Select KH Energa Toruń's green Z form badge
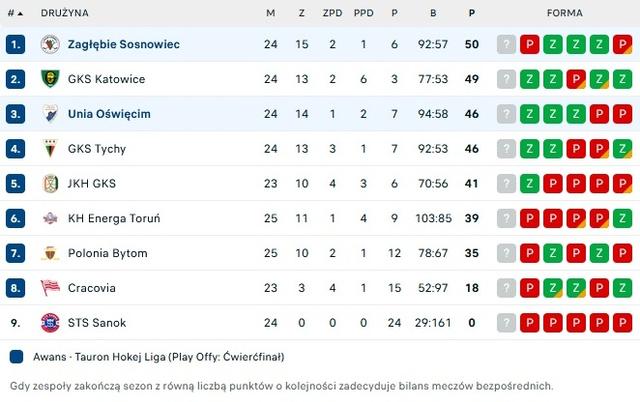This screenshot has width=640, height=402. pyautogui.click(x=622, y=218)
